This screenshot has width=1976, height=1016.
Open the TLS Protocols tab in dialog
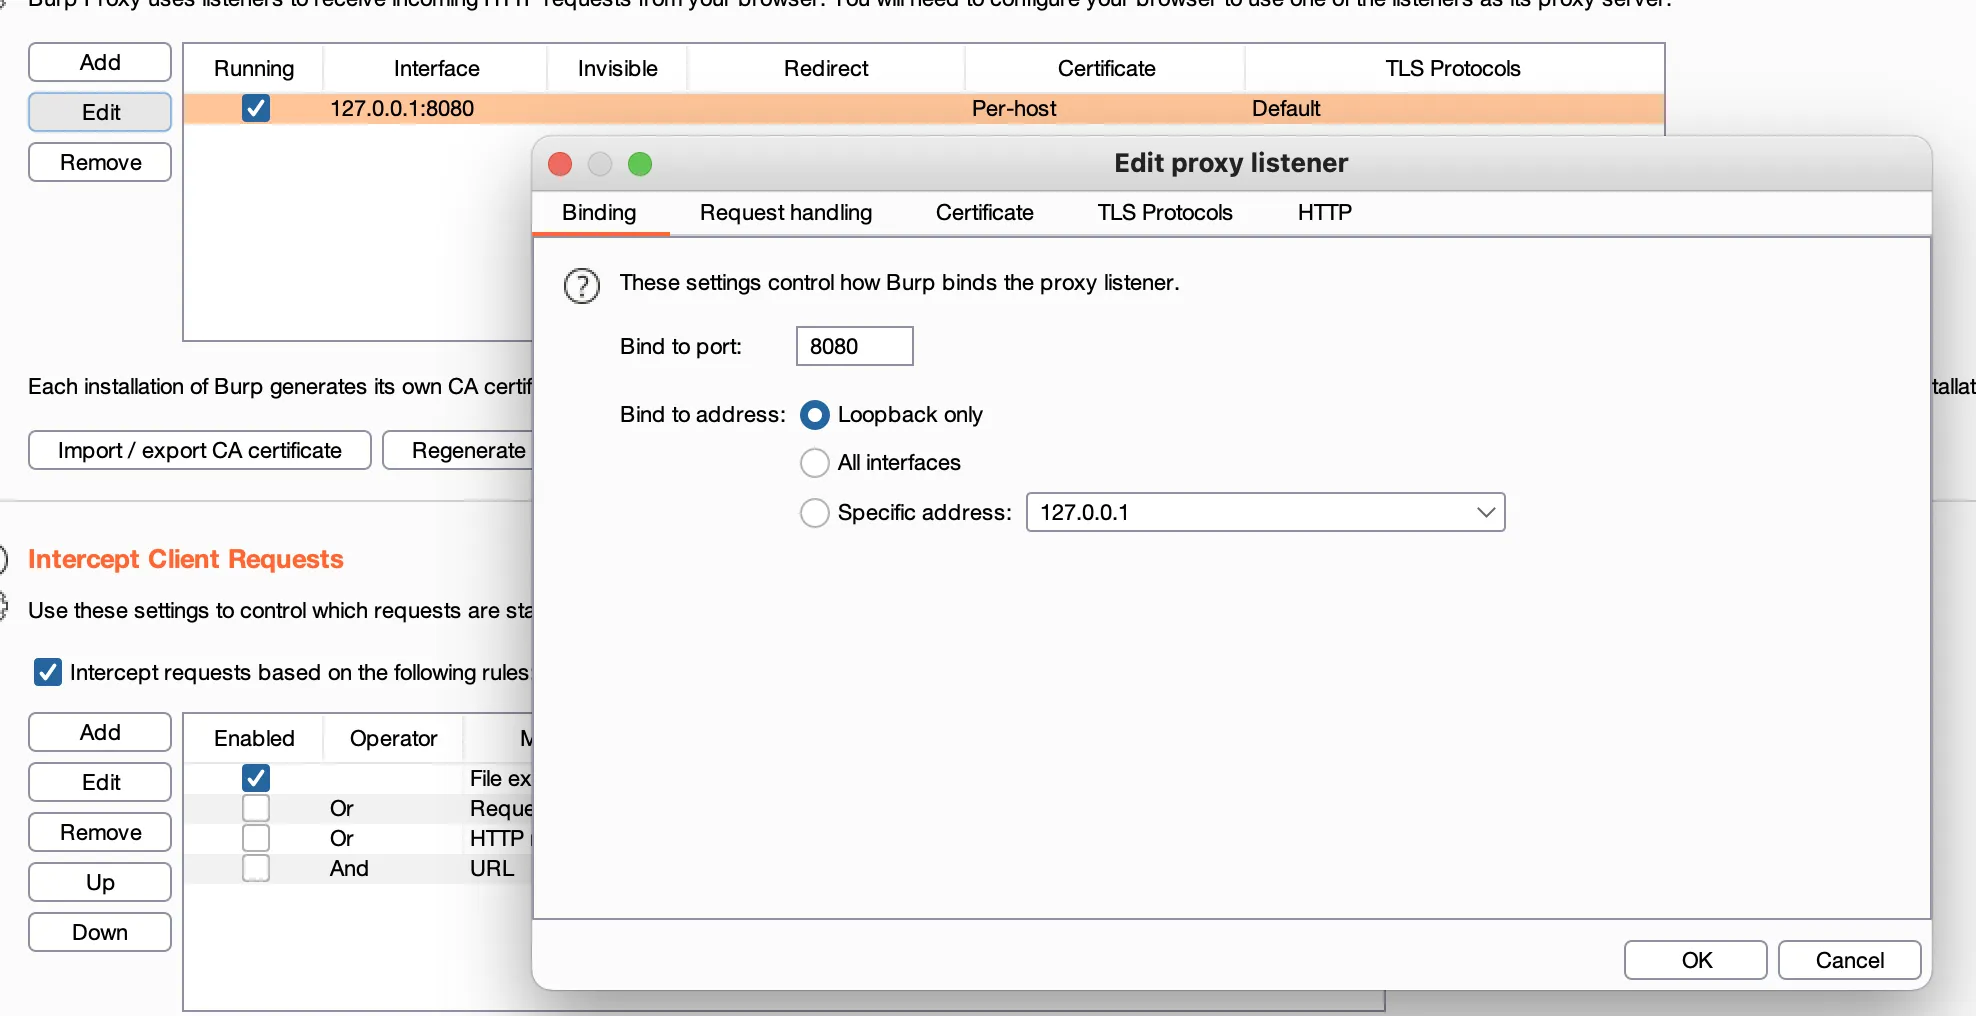pyautogui.click(x=1165, y=213)
